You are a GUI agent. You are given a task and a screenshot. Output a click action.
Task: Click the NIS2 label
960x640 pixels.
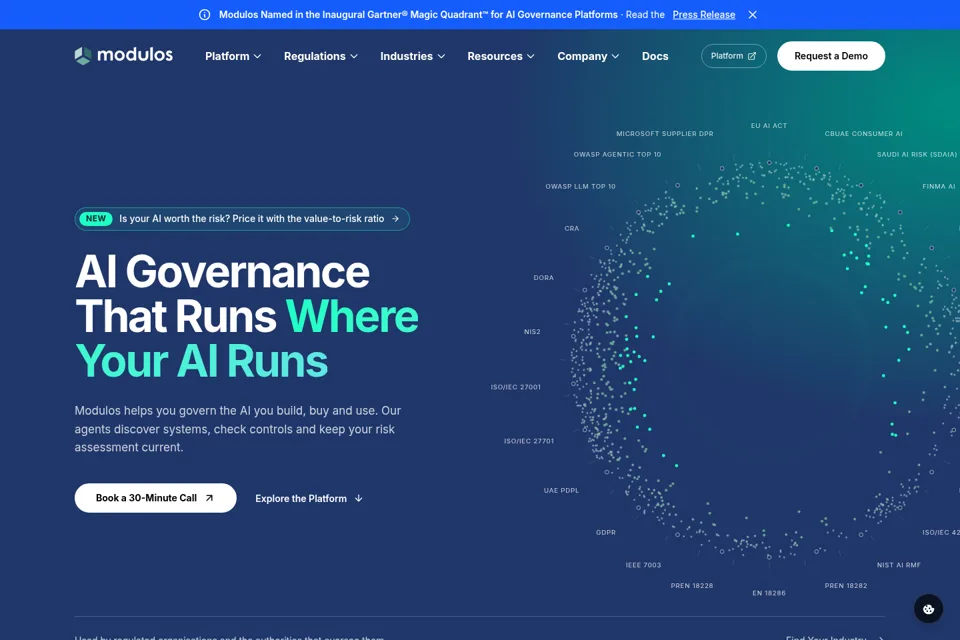click(x=532, y=331)
